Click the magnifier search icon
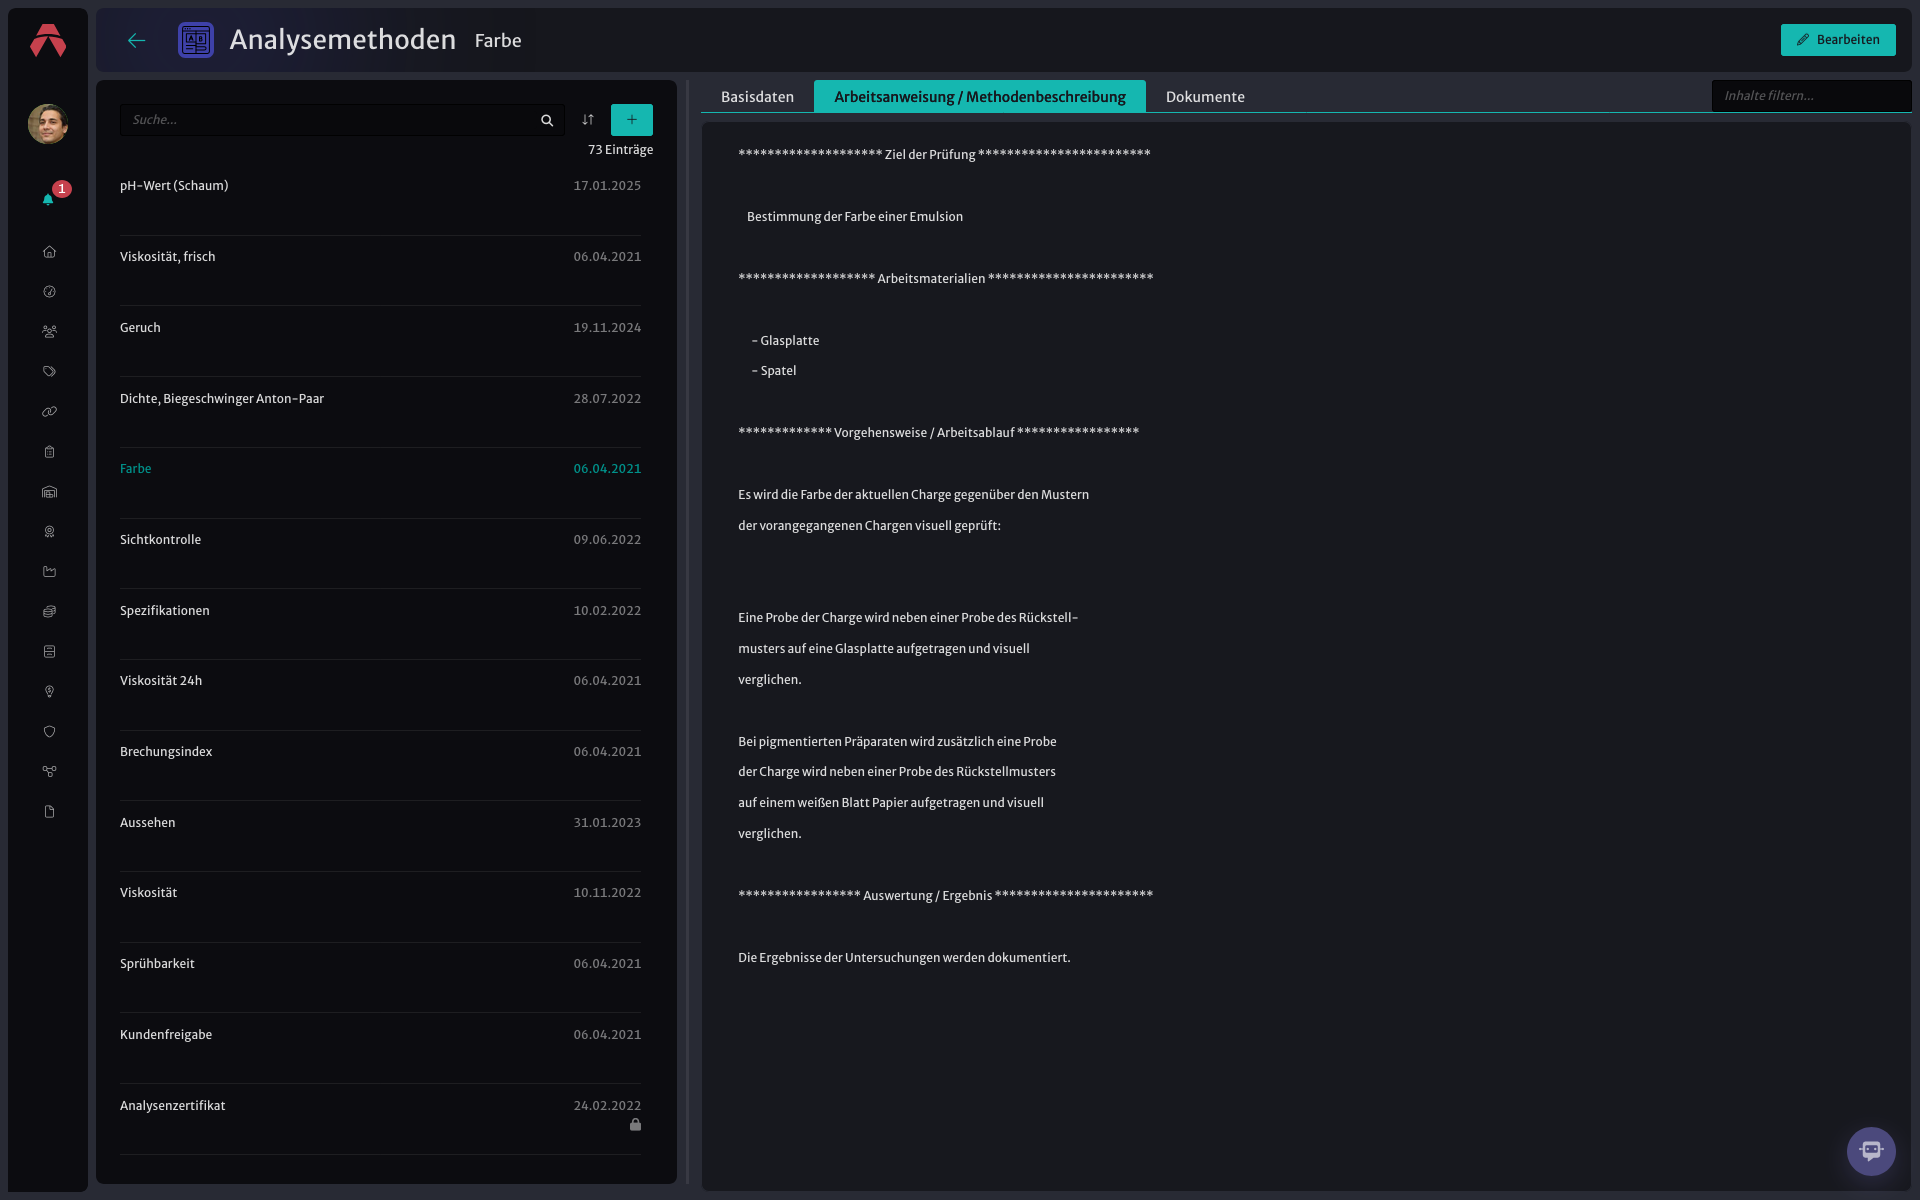Image resolution: width=1920 pixels, height=1200 pixels. [x=547, y=120]
